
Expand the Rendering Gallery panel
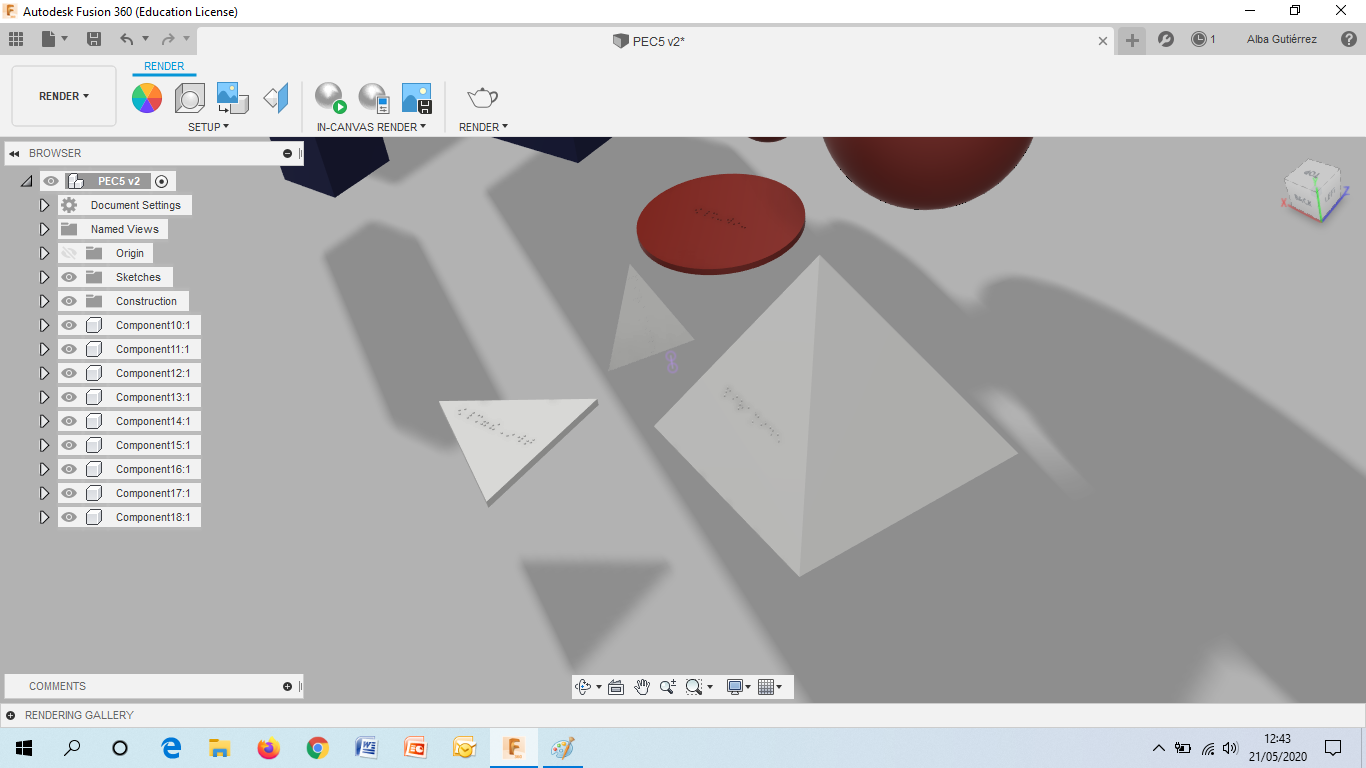pyautogui.click(x=11, y=716)
